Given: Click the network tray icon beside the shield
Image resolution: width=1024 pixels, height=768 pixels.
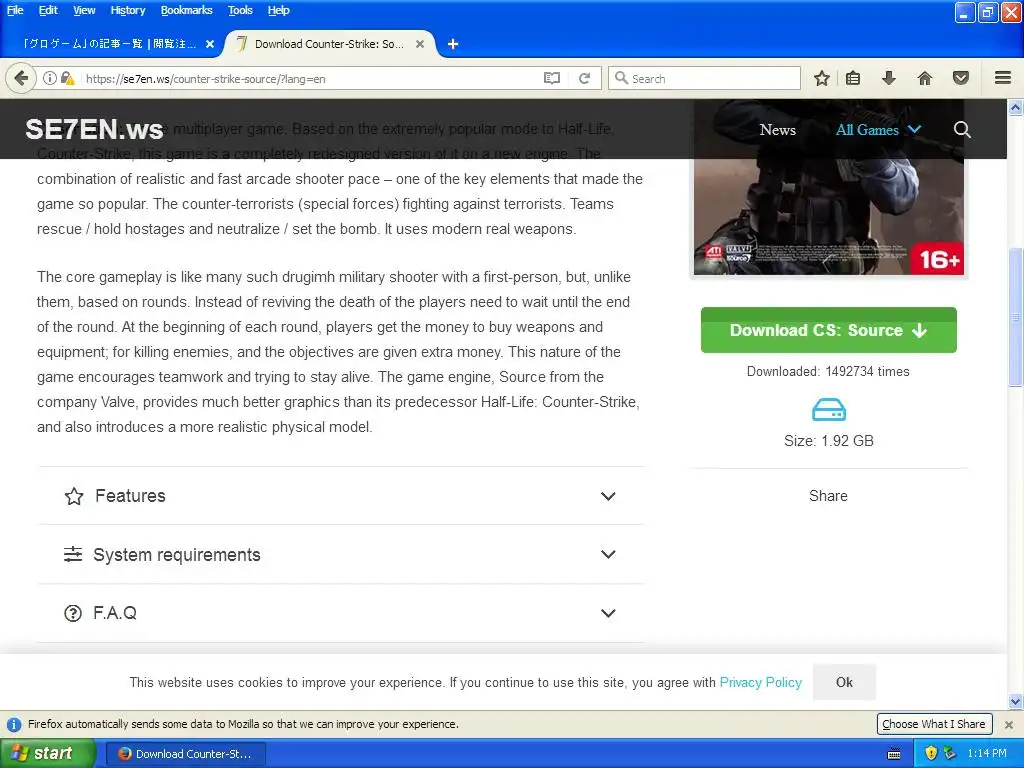Looking at the screenshot, I should (950, 753).
